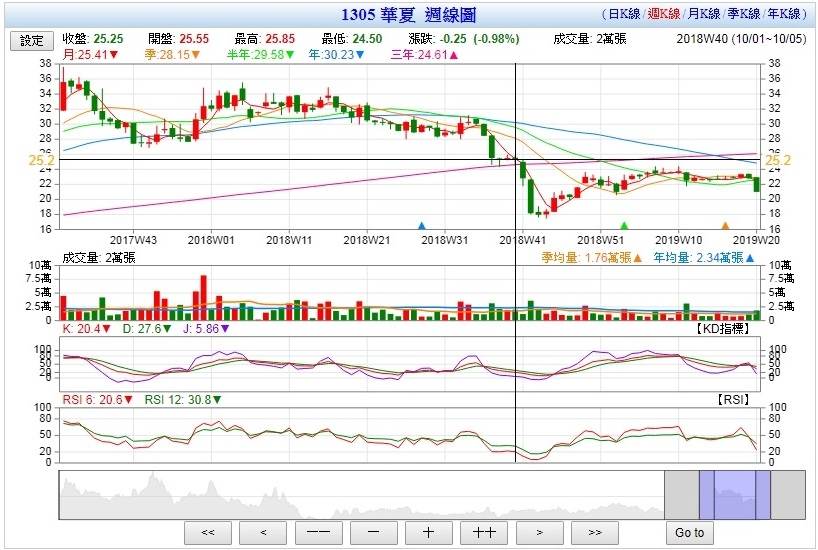Click the double minus zoom out button
Image resolution: width=818 pixels, height=550 pixels.
click(x=318, y=532)
